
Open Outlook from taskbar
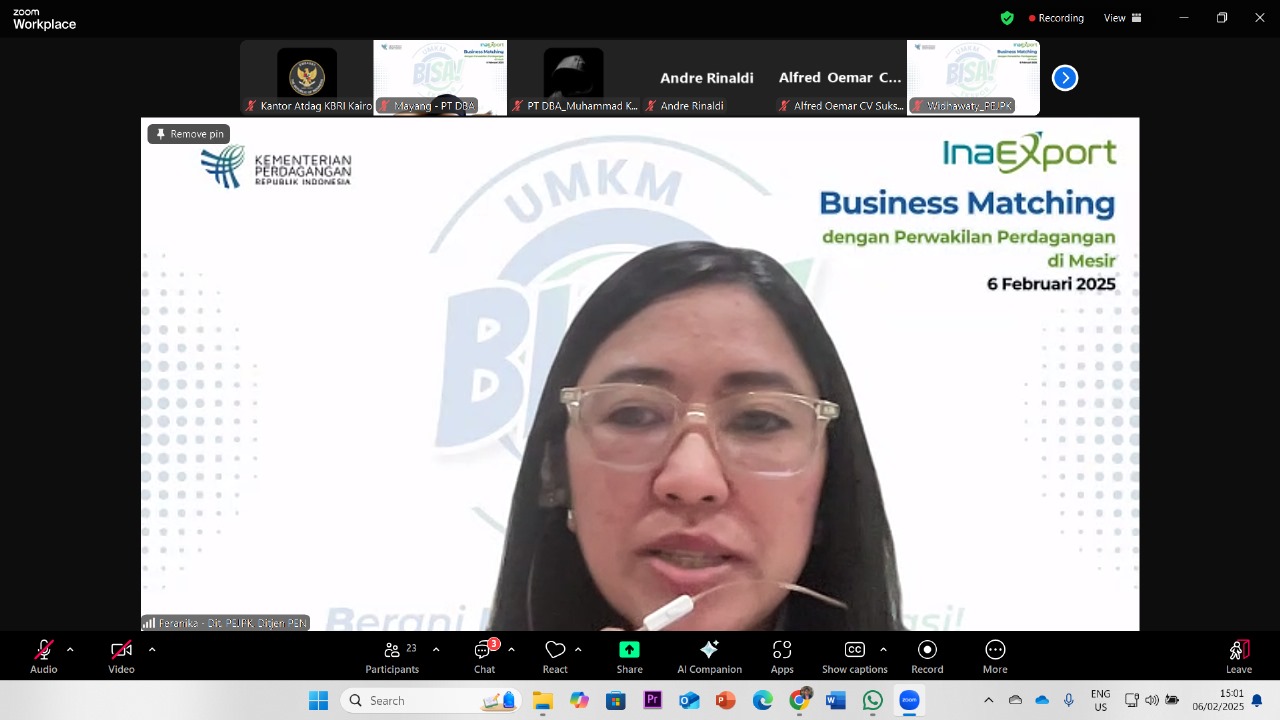(689, 700)
